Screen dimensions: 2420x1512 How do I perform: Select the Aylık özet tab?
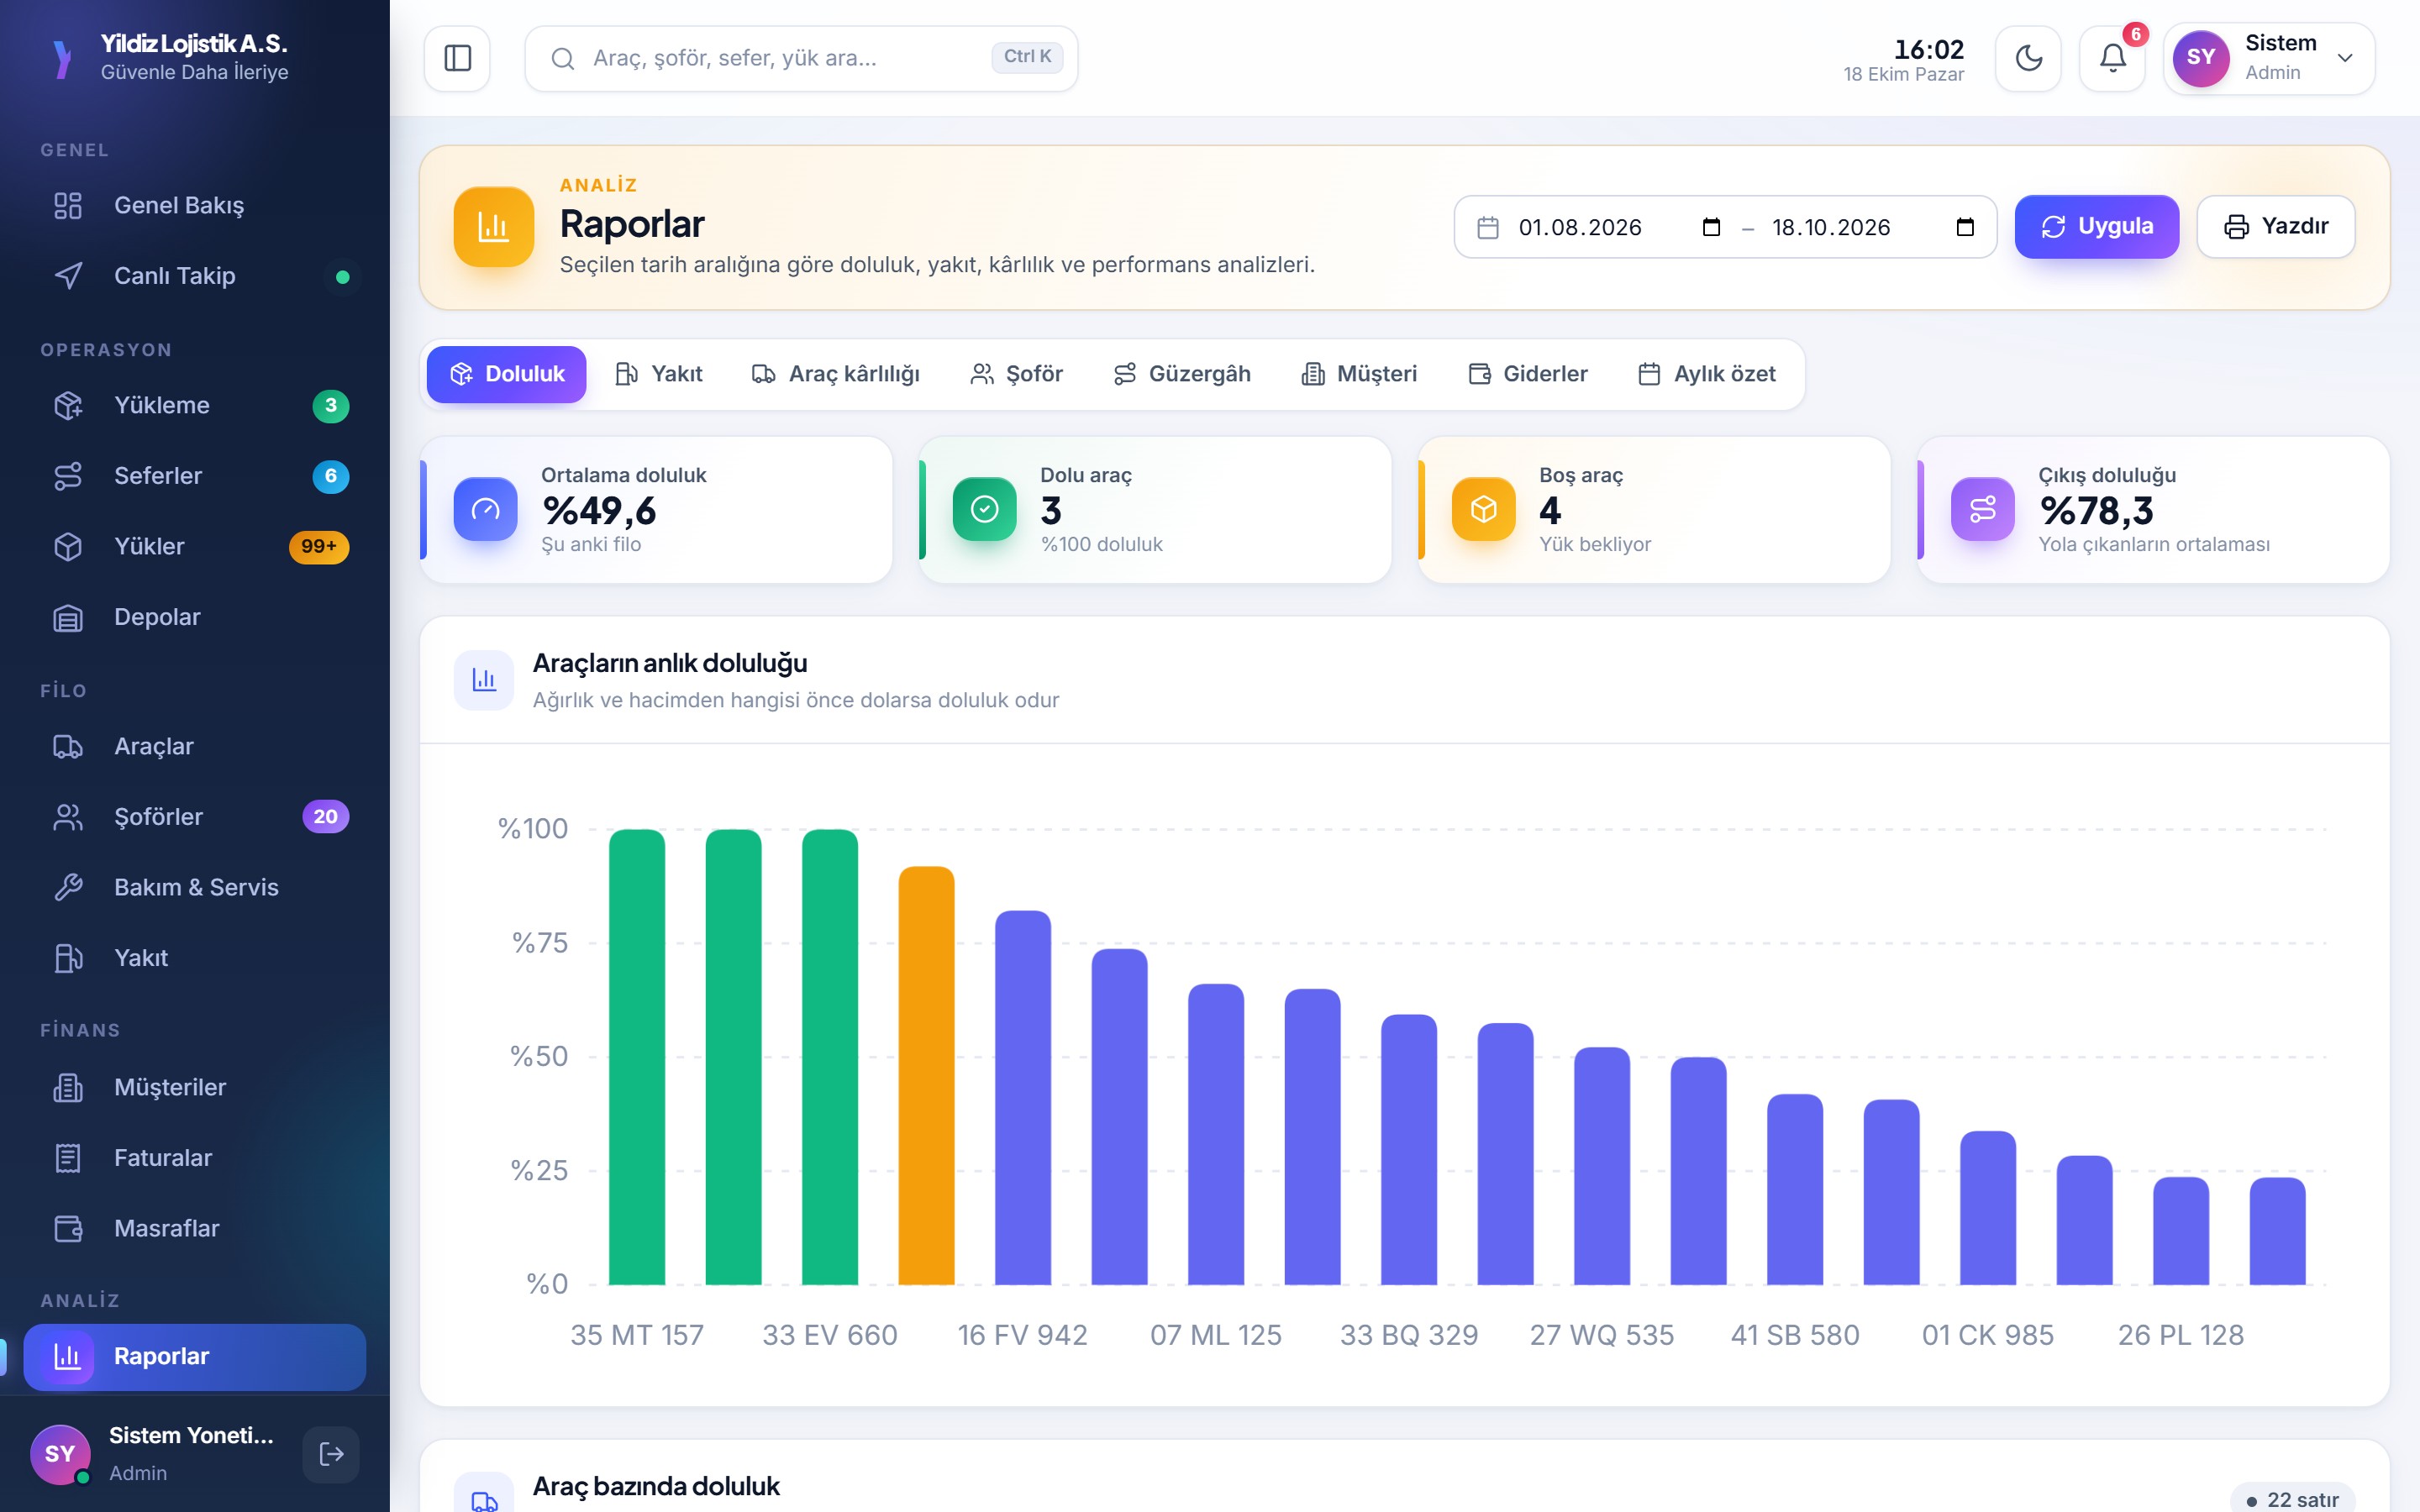pos(1706,374)
